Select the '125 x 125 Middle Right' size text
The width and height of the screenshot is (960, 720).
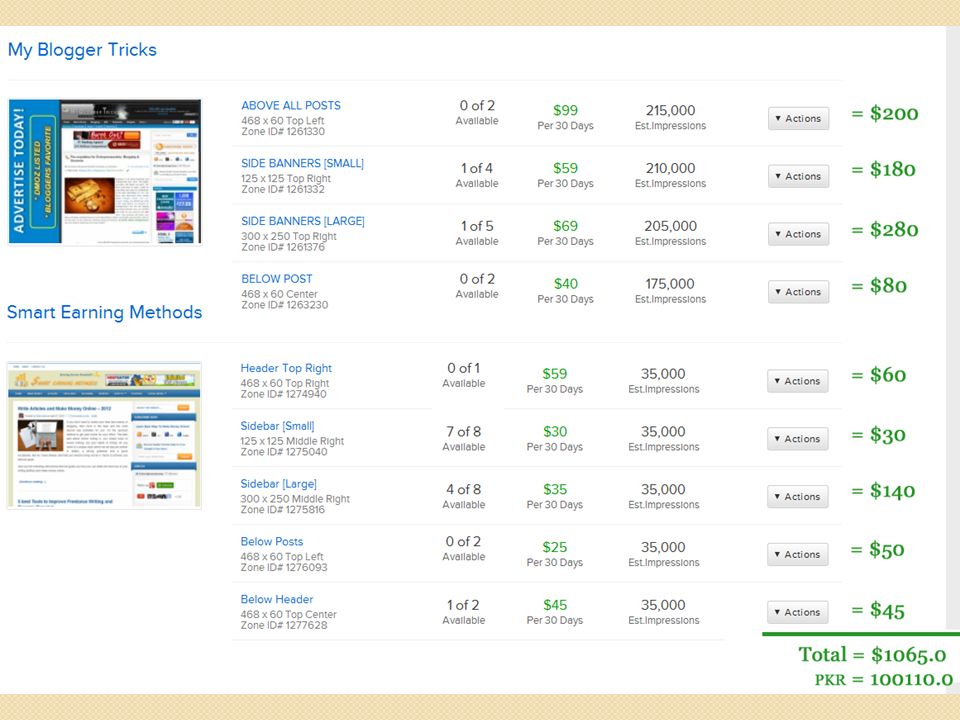(x=292, y=441)
